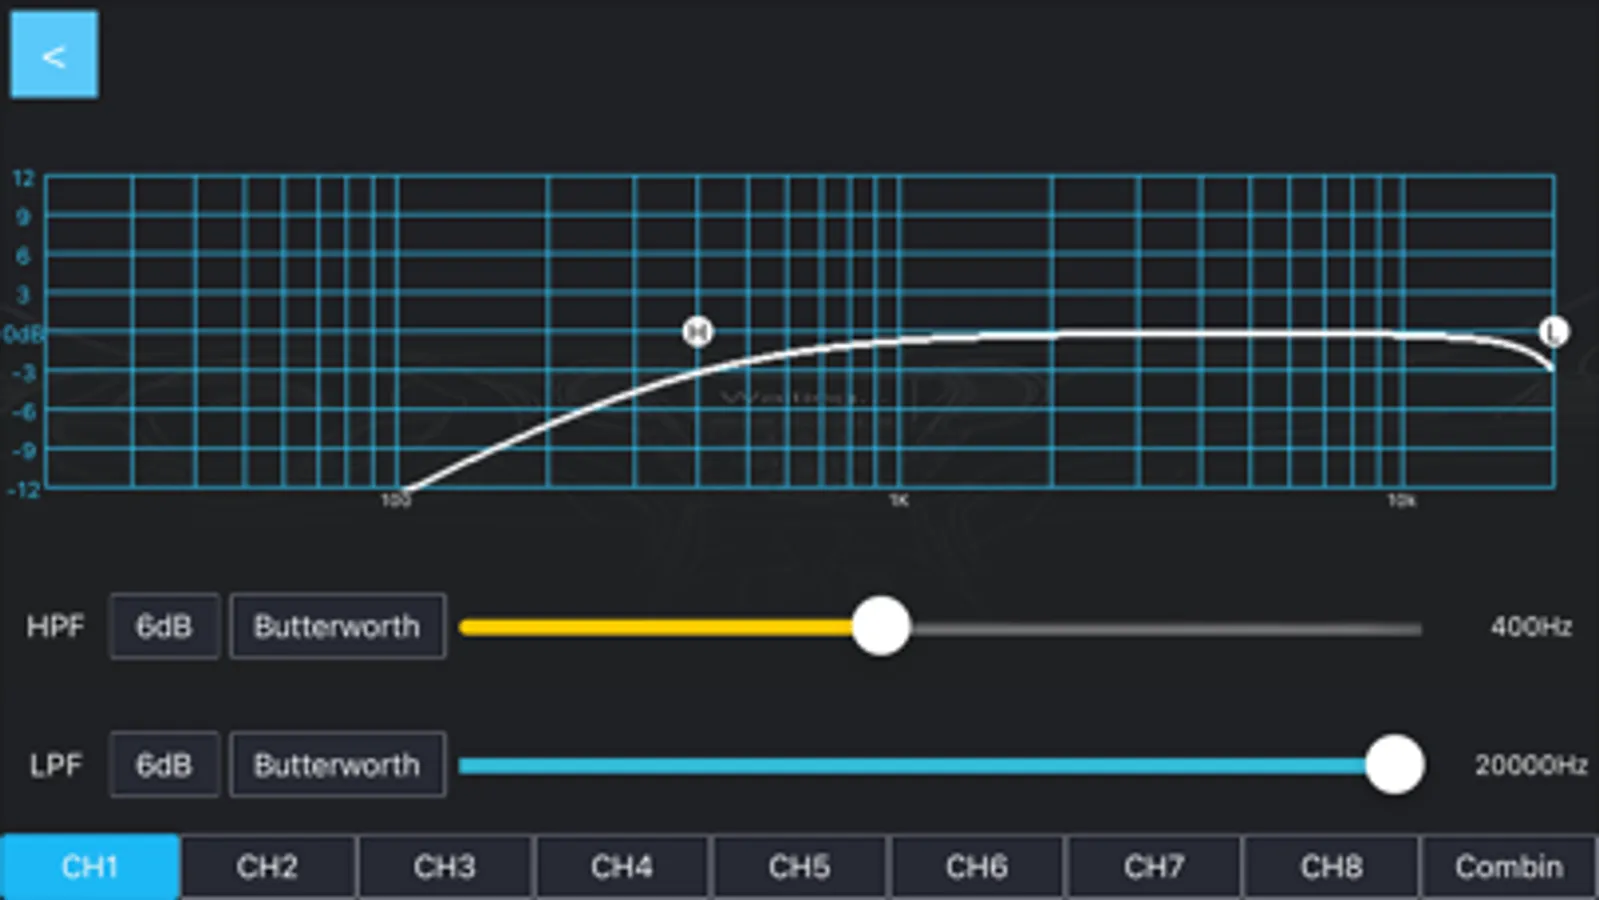
Task: Open the Combin tab
Action: (1508, 866)
